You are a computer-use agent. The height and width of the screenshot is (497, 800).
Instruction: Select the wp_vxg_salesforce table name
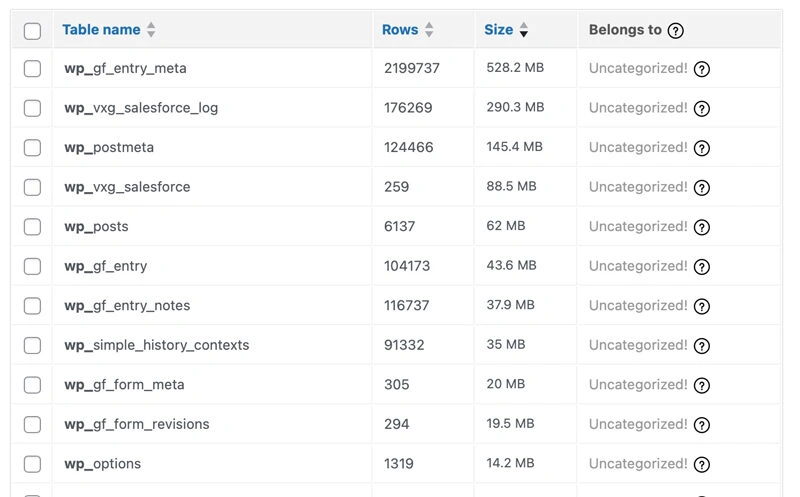click(x=127, y=187)
